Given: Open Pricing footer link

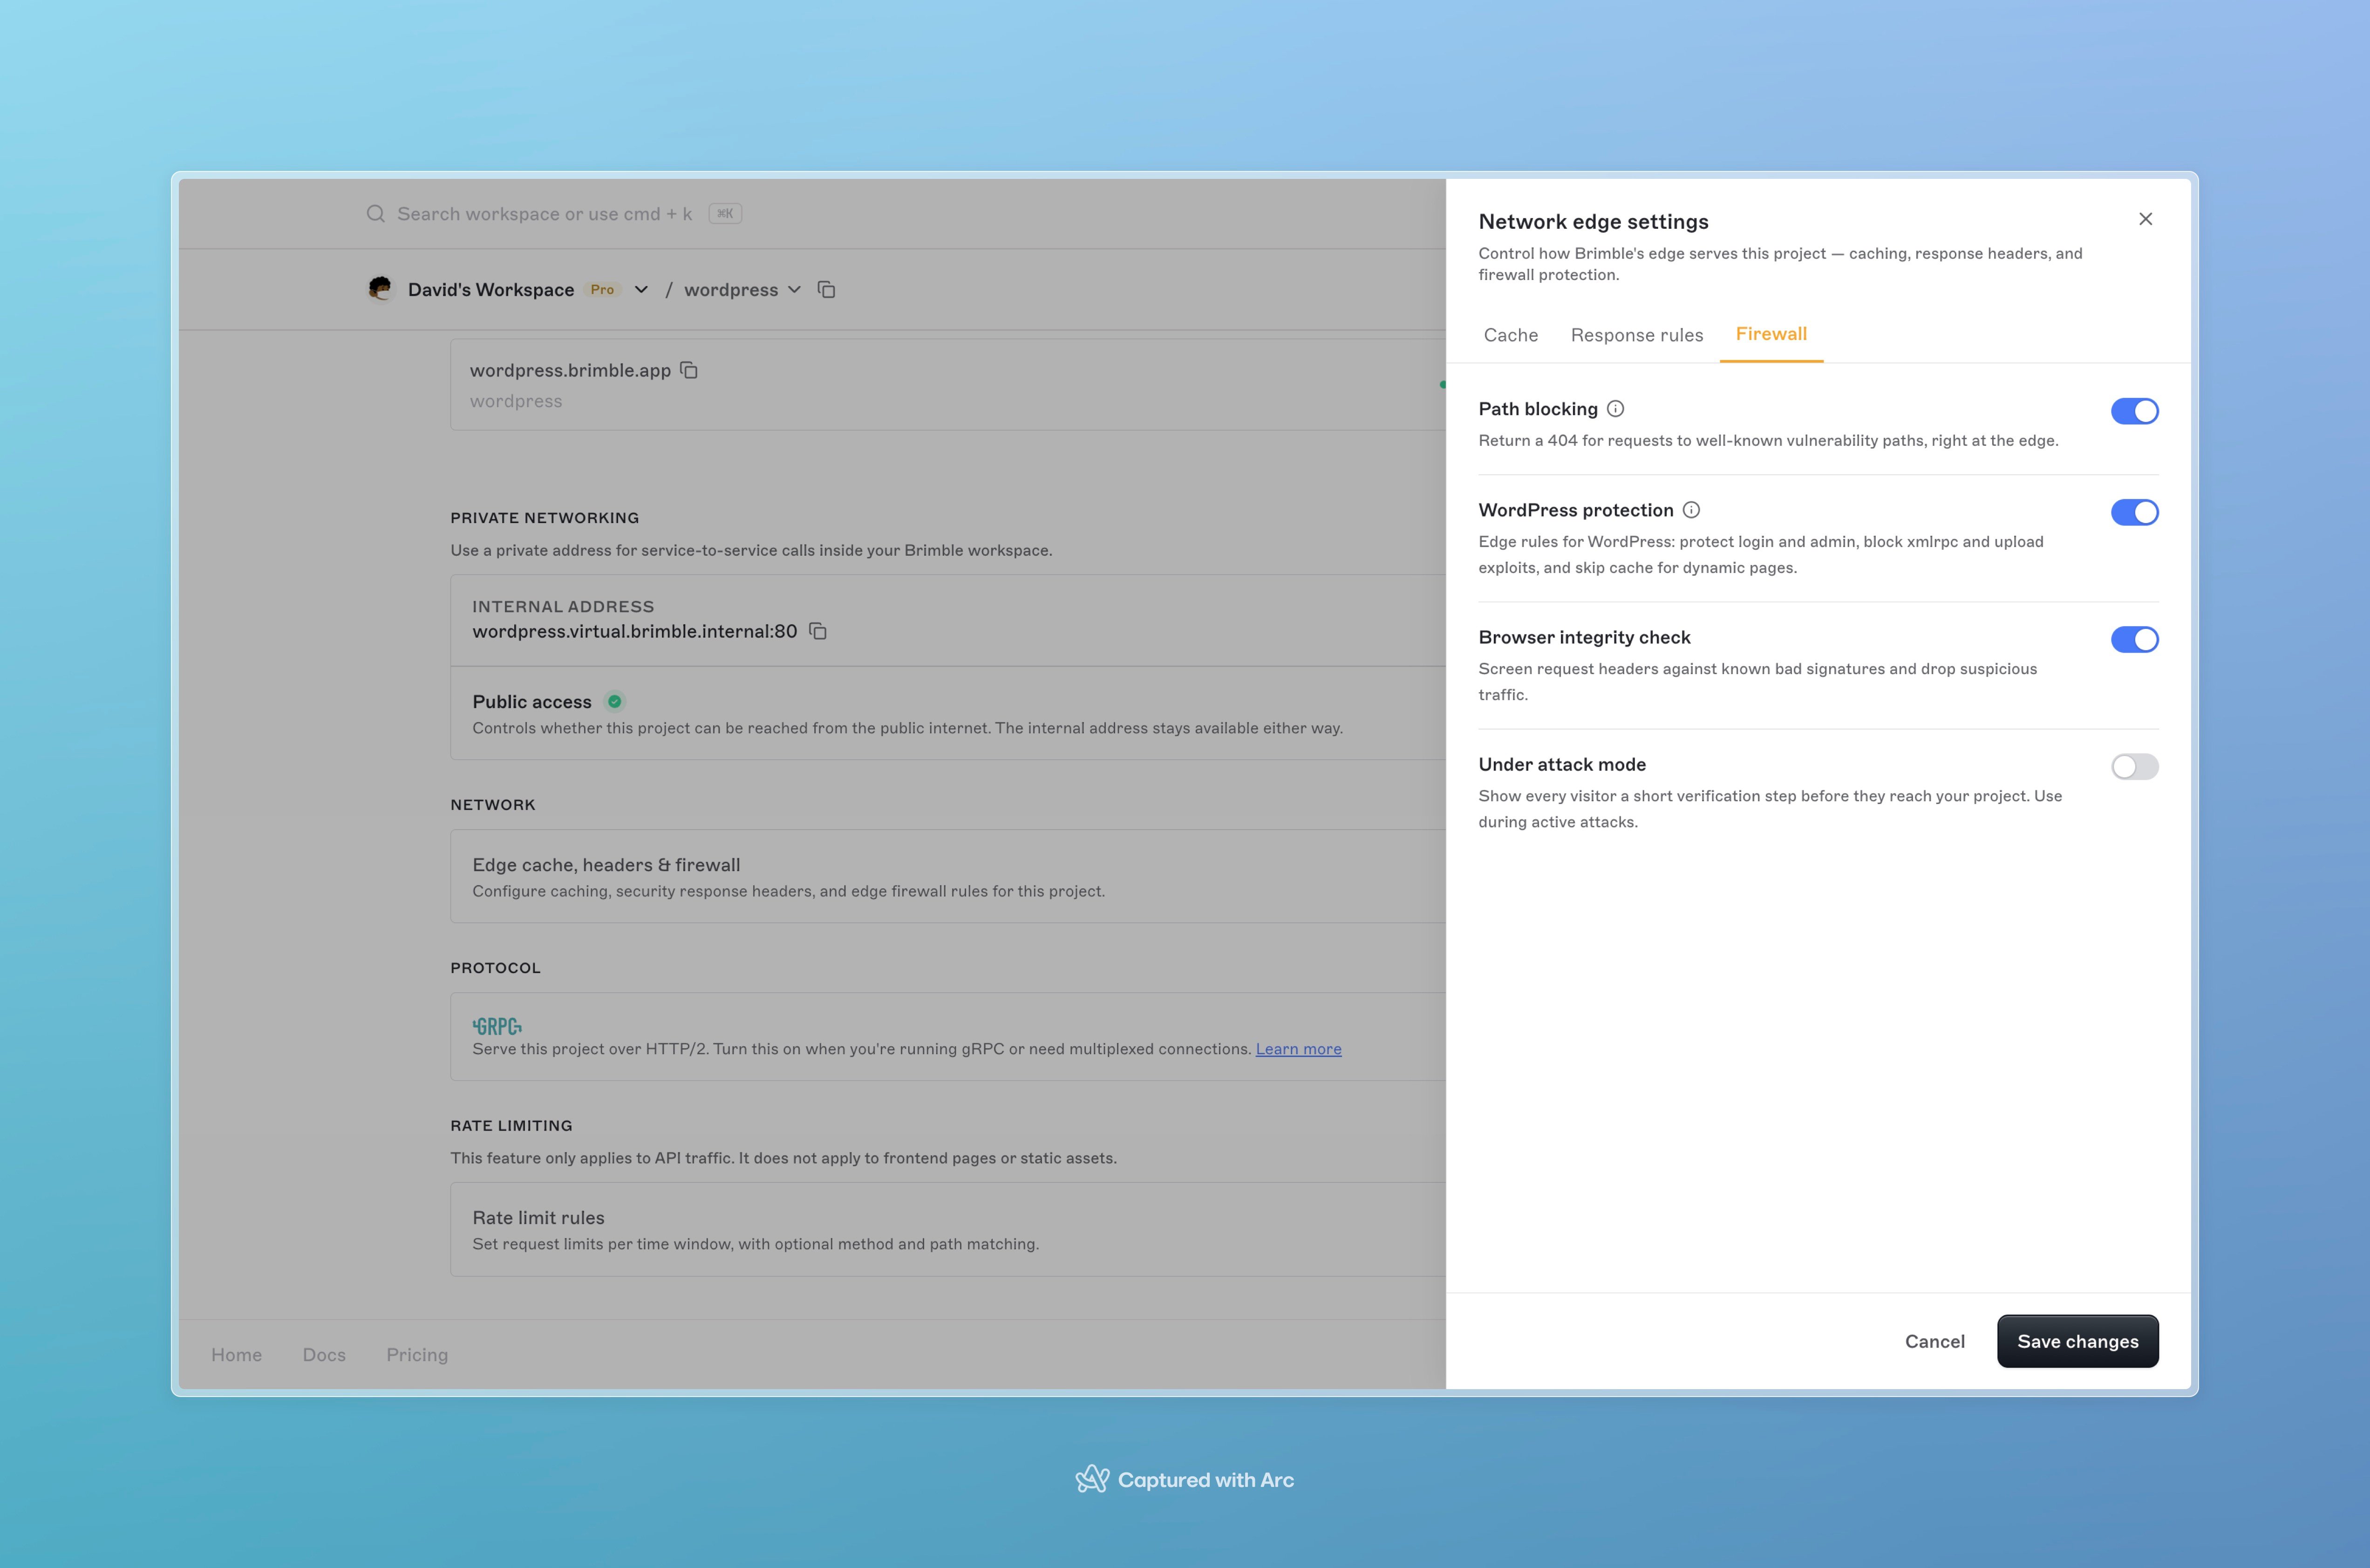Looking at the screenshot, I should (417, 1355).
